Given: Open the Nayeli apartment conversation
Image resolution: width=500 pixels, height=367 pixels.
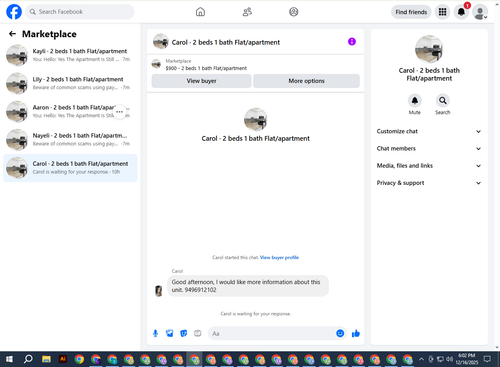Looking at the screenshot, I should click(70, 140).
